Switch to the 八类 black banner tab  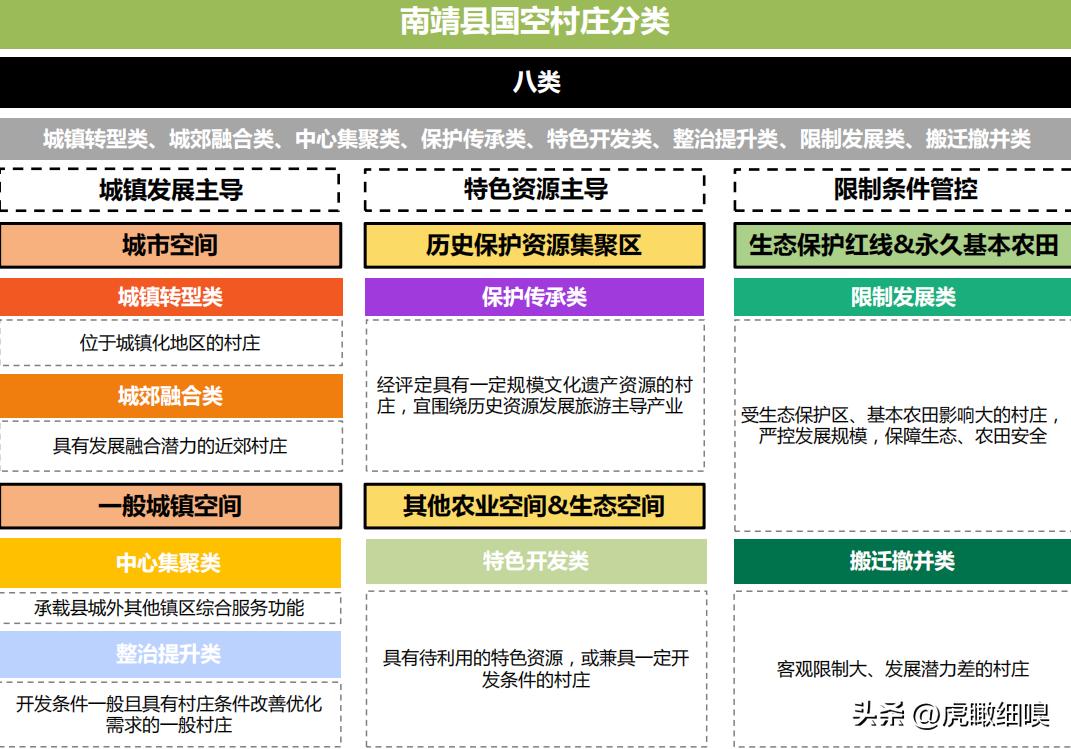(535, 82)
